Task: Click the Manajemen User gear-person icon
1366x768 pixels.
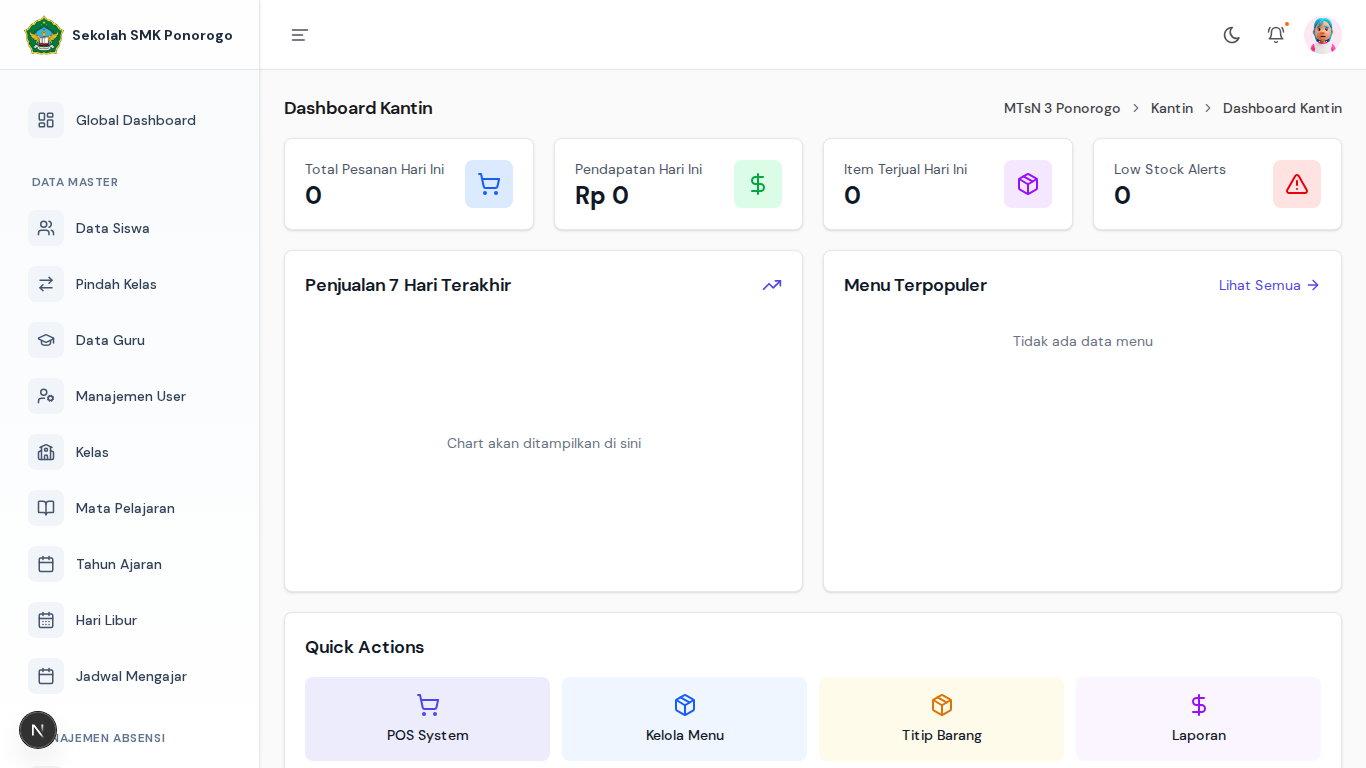Action: [x=46, y=396]
